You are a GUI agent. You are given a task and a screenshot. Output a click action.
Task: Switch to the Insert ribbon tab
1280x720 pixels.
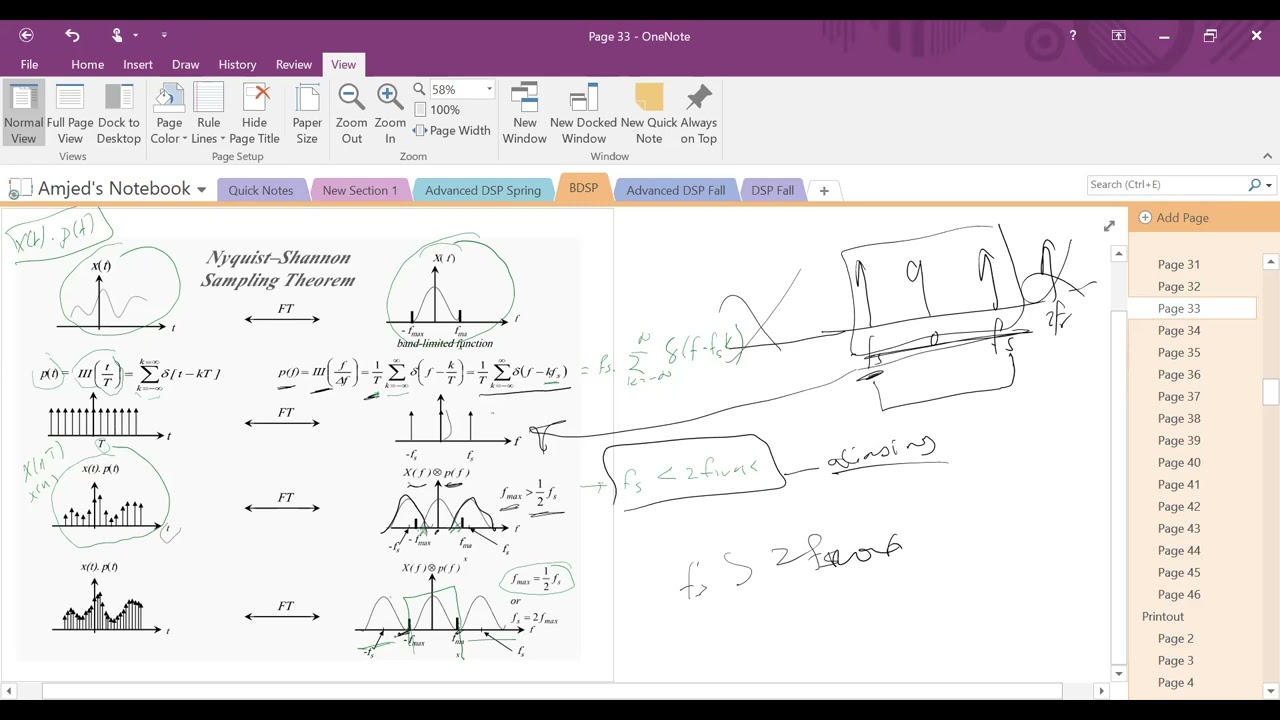[x=138, y=64]
